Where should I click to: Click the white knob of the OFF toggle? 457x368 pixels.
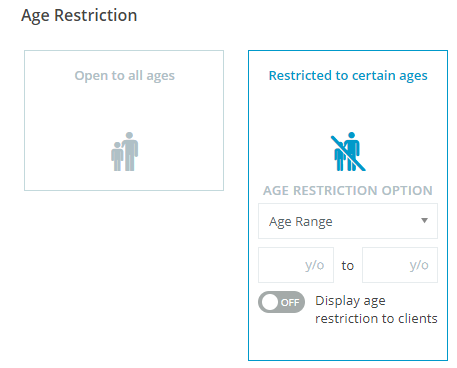[270, 302]
